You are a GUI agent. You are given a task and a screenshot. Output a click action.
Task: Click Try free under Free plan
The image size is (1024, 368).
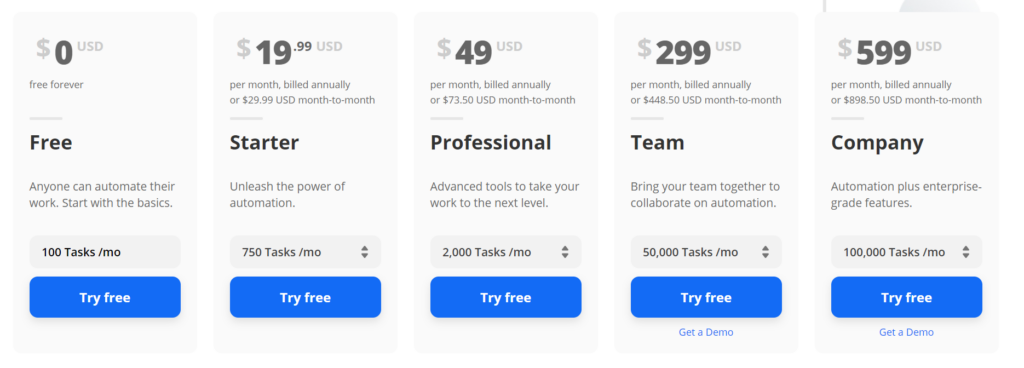coord(104,297)
